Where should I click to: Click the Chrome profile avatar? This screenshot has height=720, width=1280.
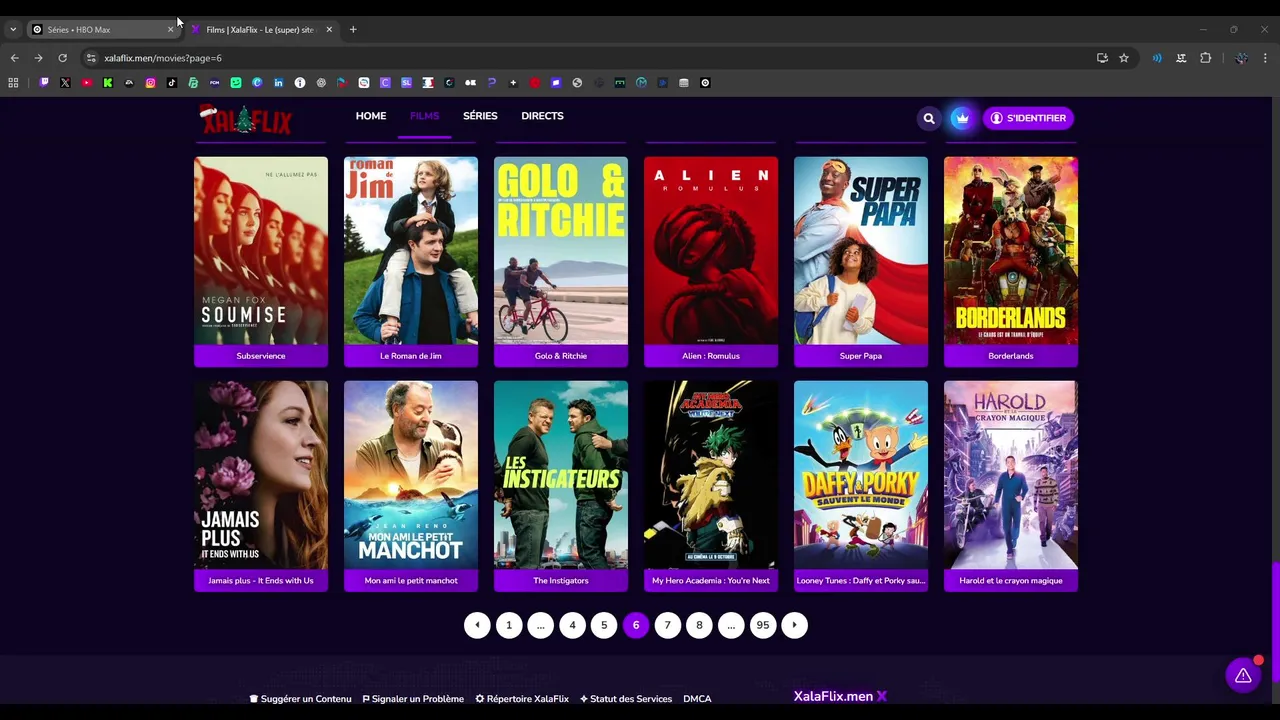tap(1241, 58)
